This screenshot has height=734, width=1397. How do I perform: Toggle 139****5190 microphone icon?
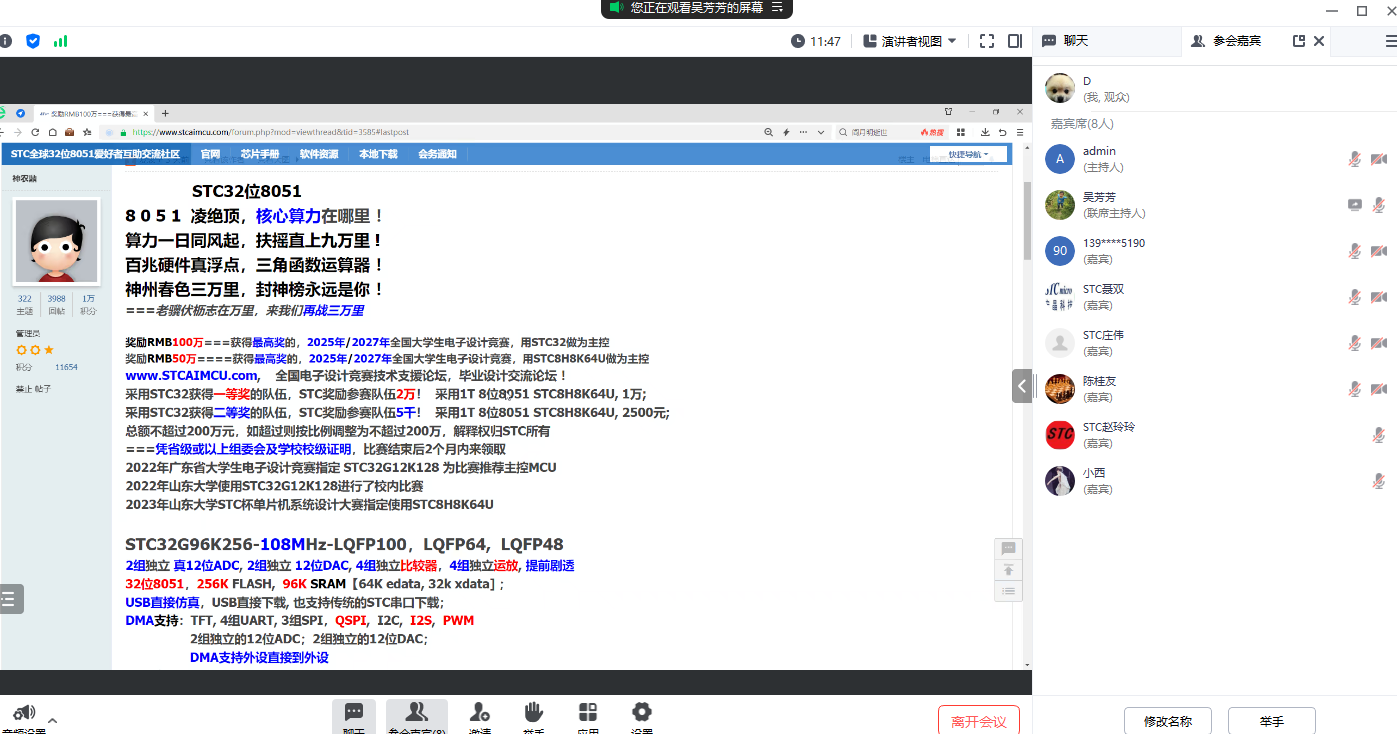pyautogui.click(x=1355, y=251)
